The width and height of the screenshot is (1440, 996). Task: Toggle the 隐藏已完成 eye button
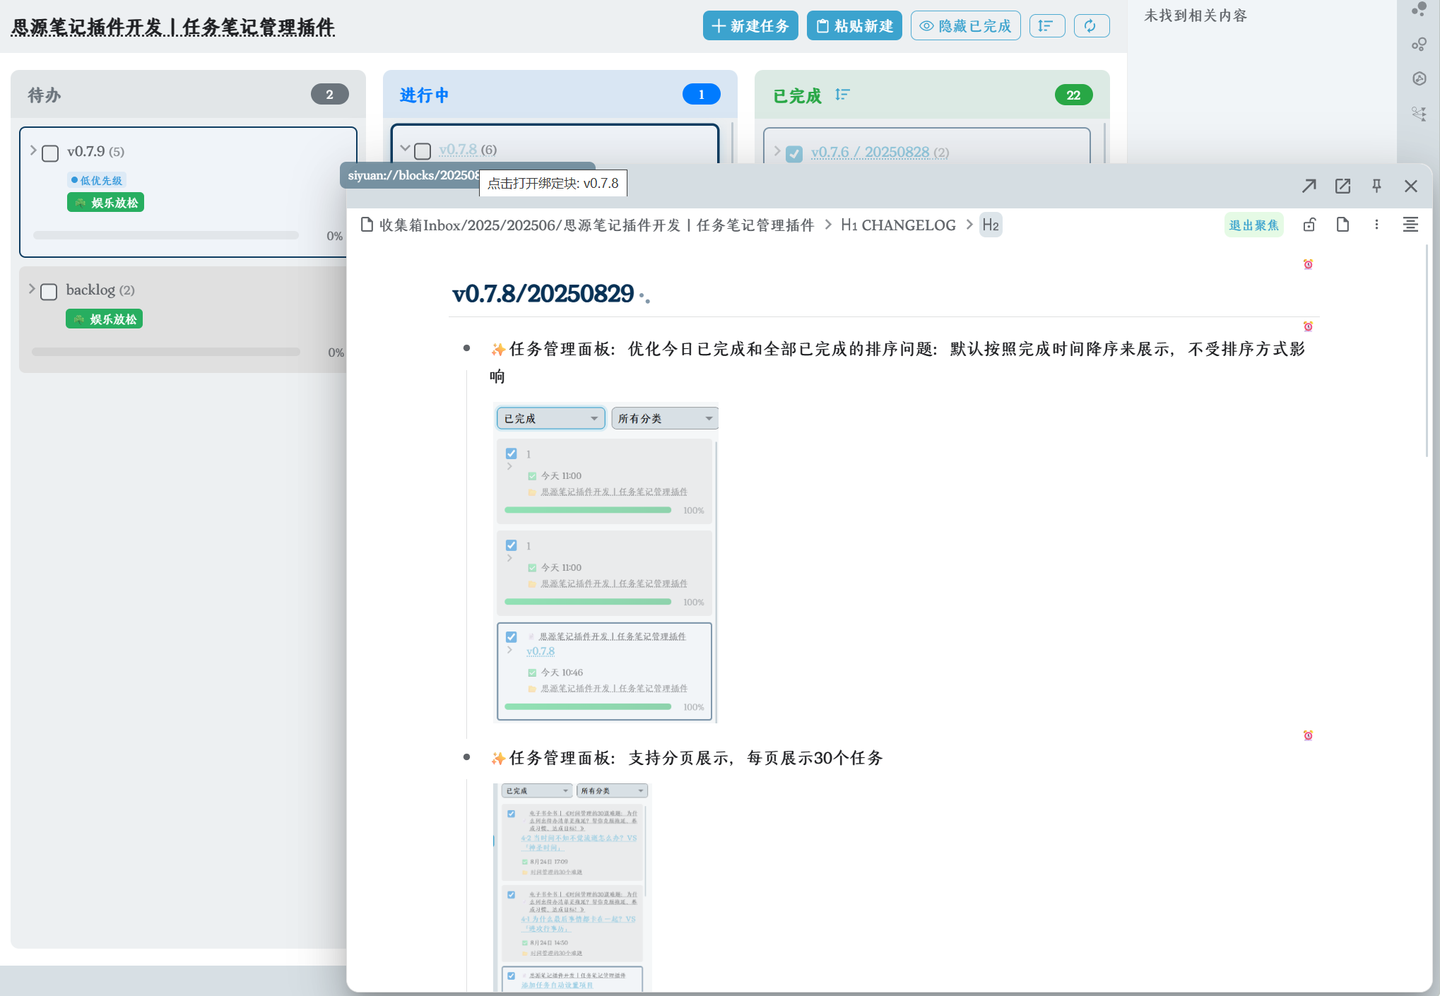pyautogui.click(x=966, y=26)
